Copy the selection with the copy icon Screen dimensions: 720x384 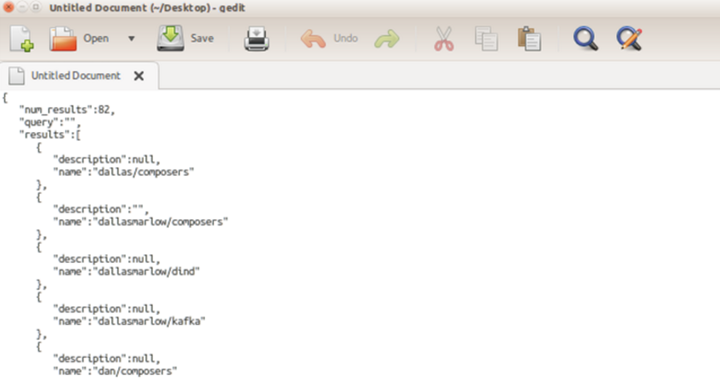[x=486, y=39]
